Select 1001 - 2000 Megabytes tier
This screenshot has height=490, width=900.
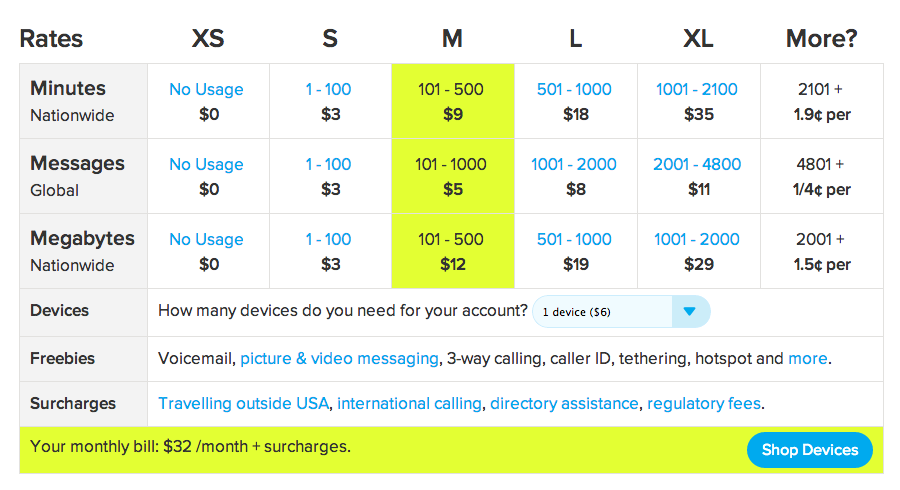tap(697, 240)
